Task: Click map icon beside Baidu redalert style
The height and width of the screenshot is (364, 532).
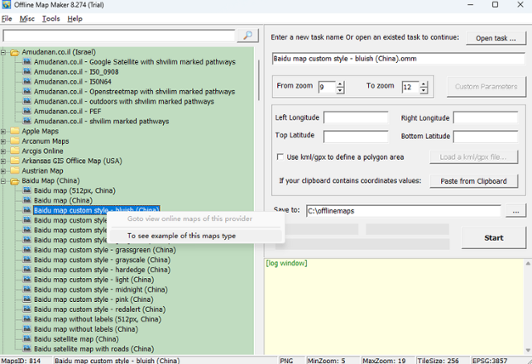Action: click(x=27, y=309)
